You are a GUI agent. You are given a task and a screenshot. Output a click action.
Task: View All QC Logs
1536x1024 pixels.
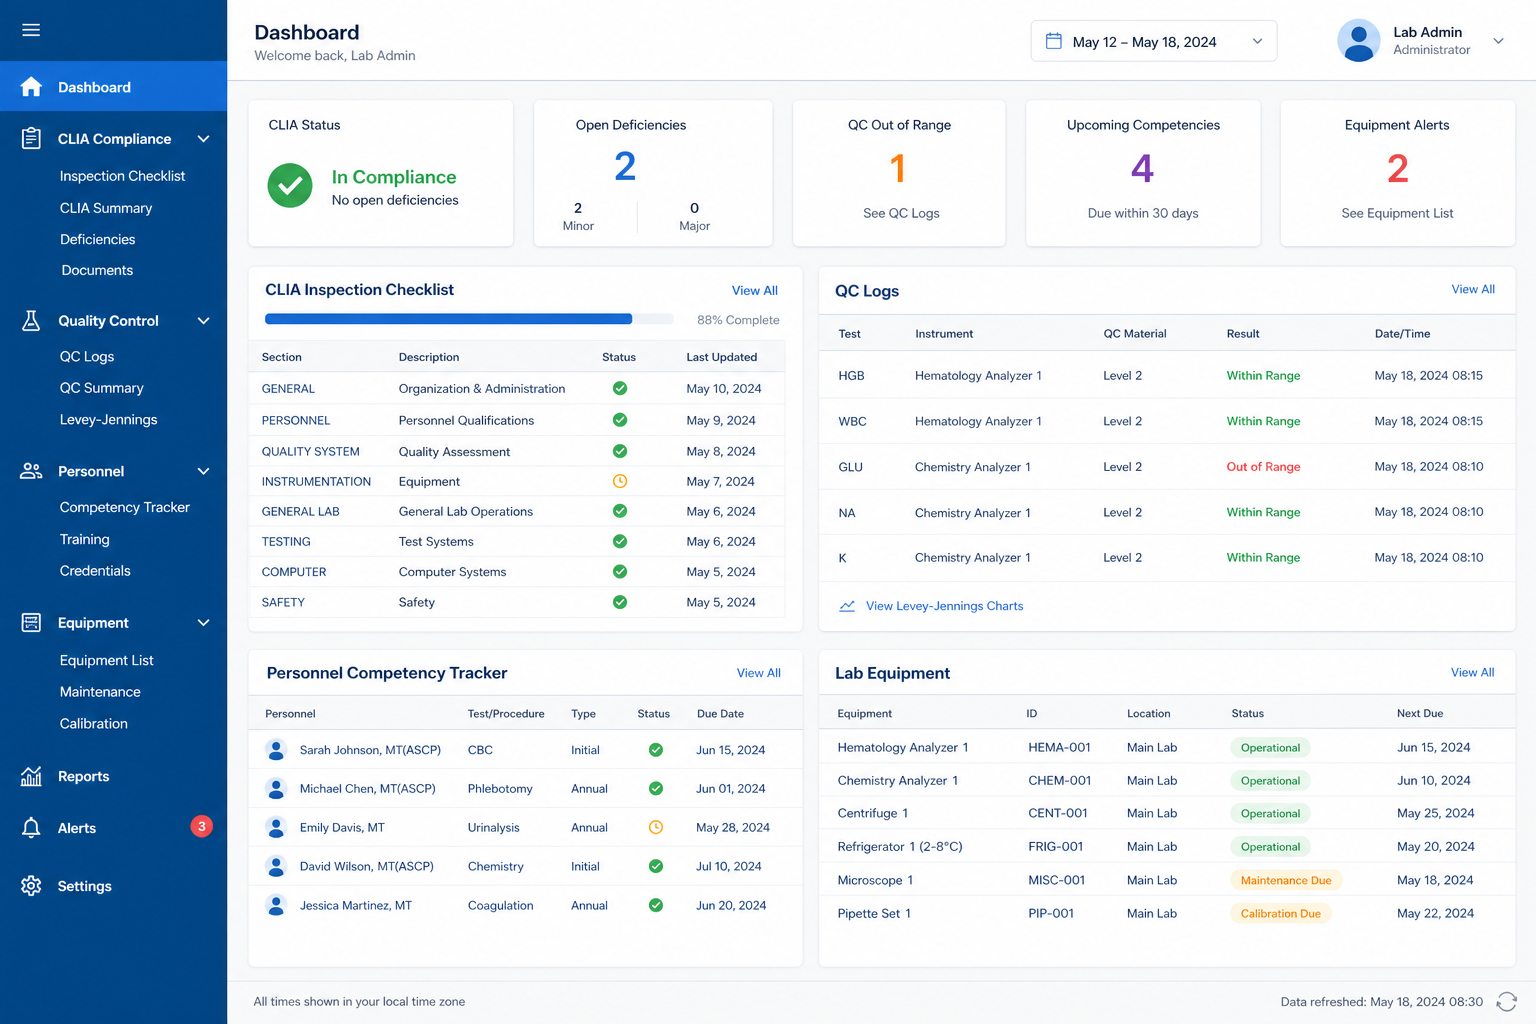[x=1473, y=289]
